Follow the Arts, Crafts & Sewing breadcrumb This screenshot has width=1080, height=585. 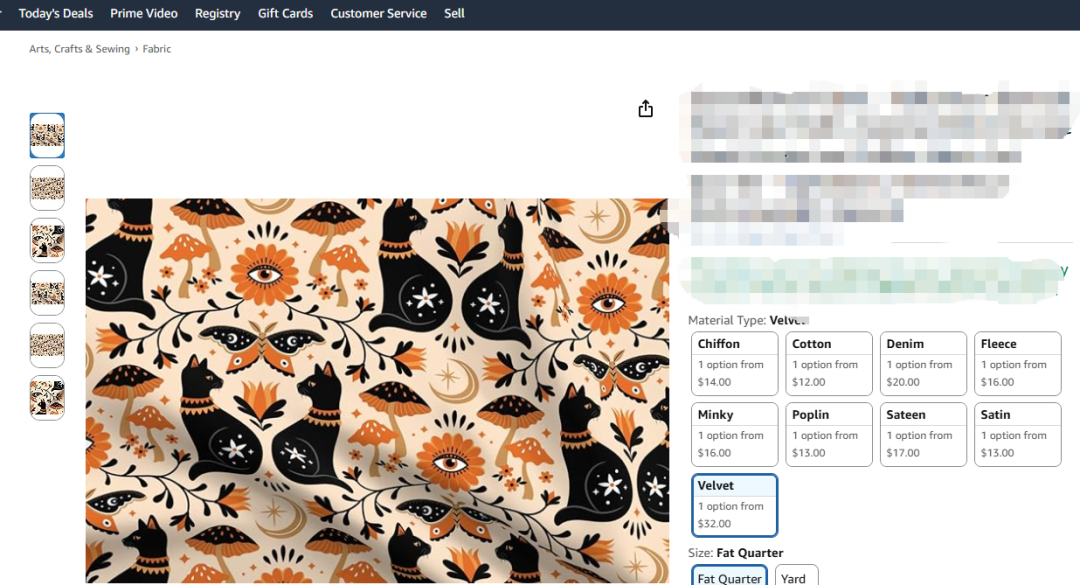(x=79, y=49)
